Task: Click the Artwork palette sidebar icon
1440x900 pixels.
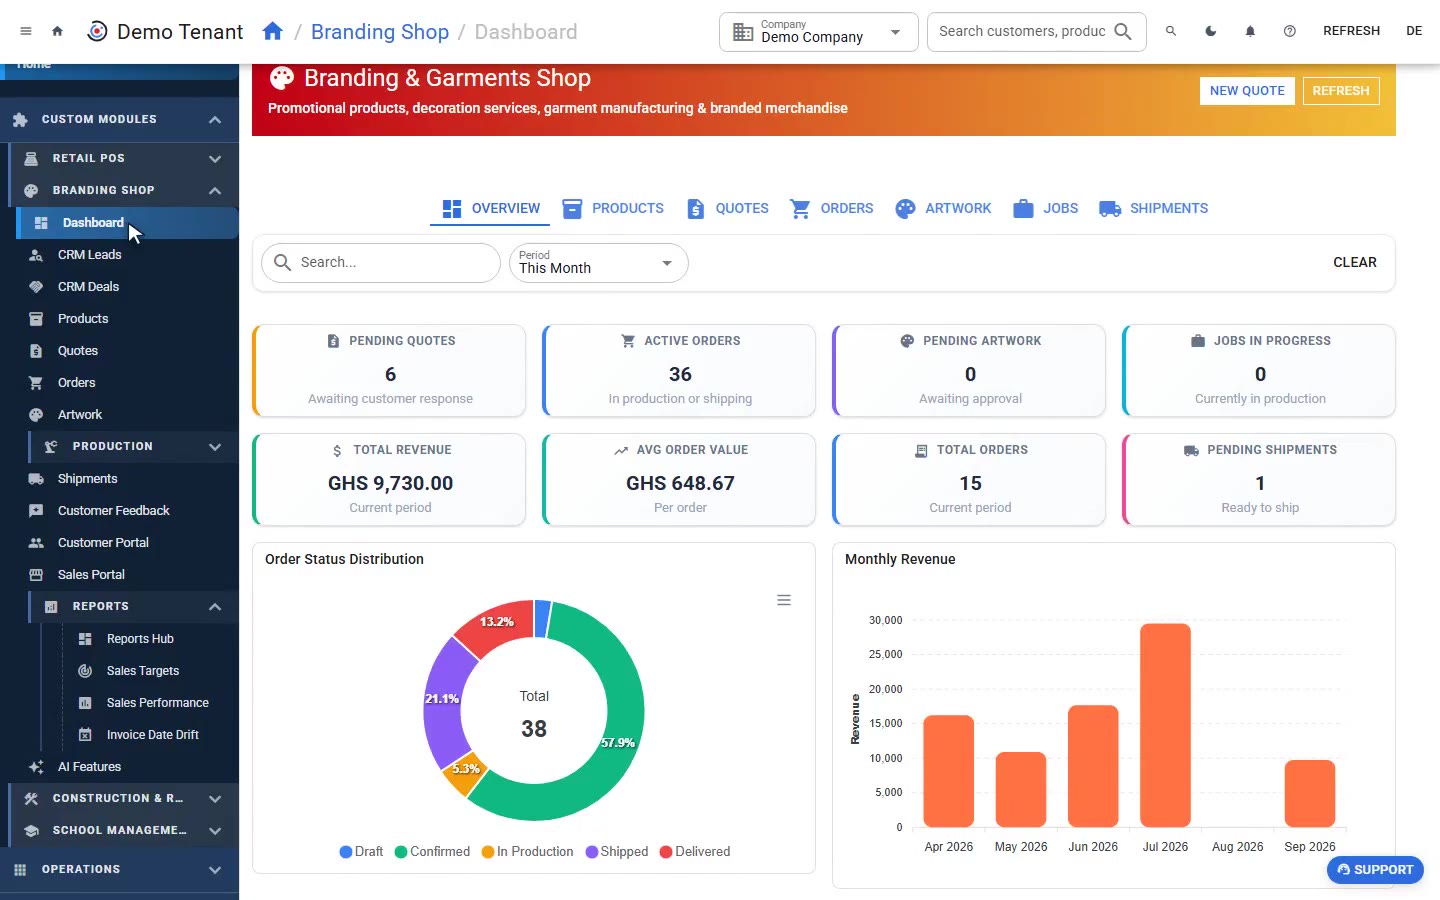Action: (36, 415)
